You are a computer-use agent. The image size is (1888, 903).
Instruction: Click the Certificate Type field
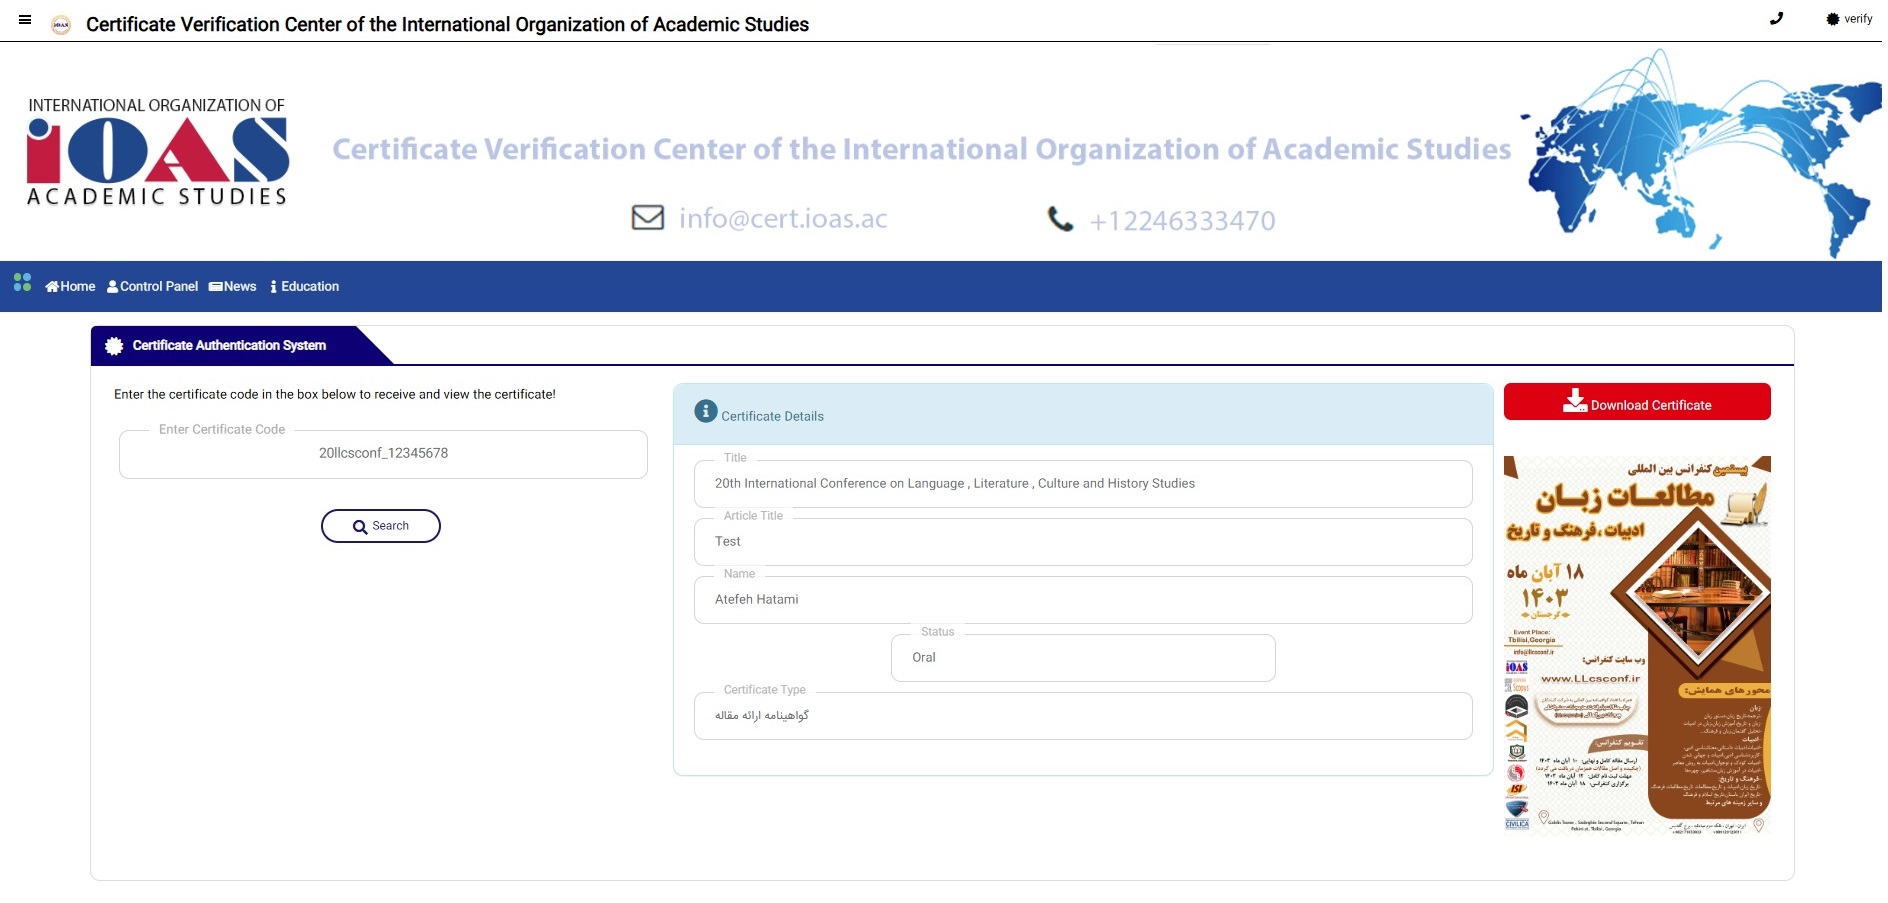click(1083, 716)
